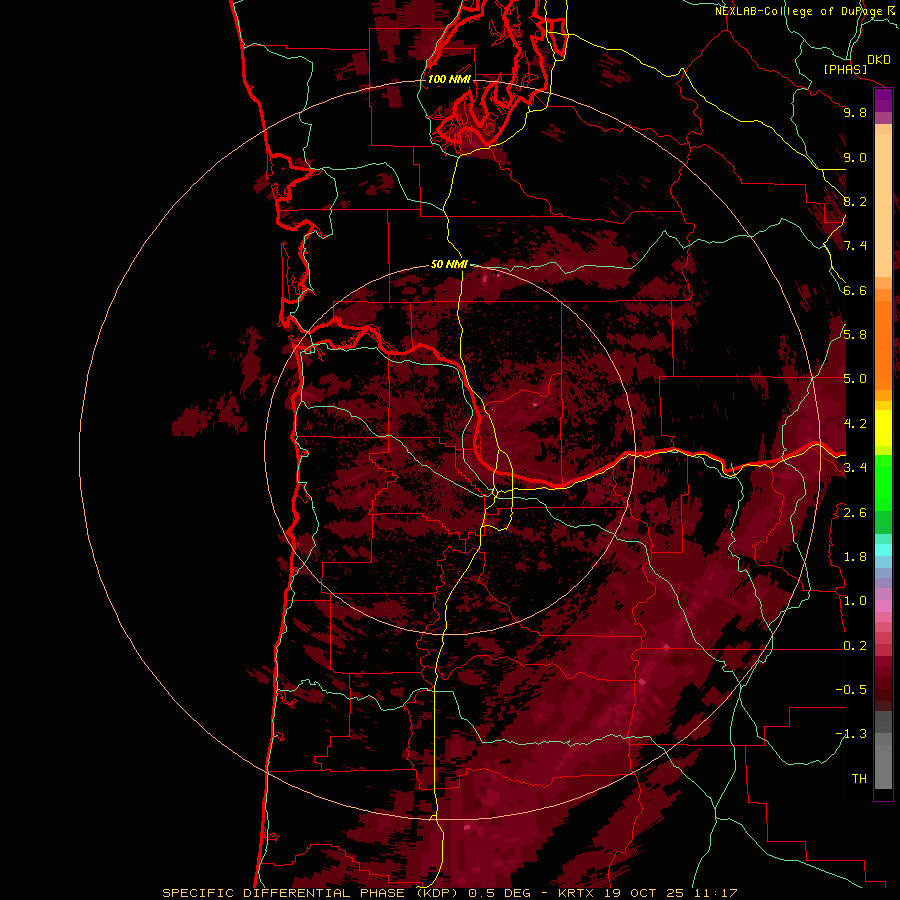Click the 100 NMI range ring label
The height and width of the screenshot is (900, 900).
449,79
